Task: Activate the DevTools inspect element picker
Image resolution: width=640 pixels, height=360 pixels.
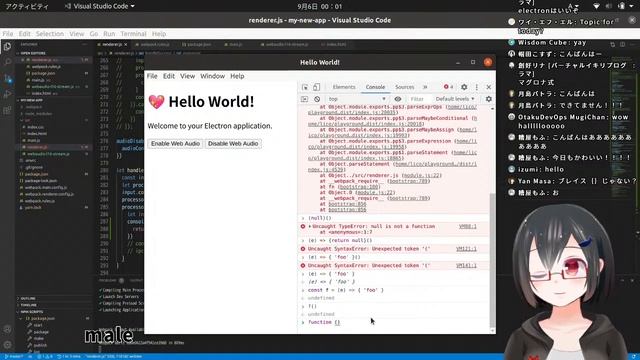Action: coord(305,87)
